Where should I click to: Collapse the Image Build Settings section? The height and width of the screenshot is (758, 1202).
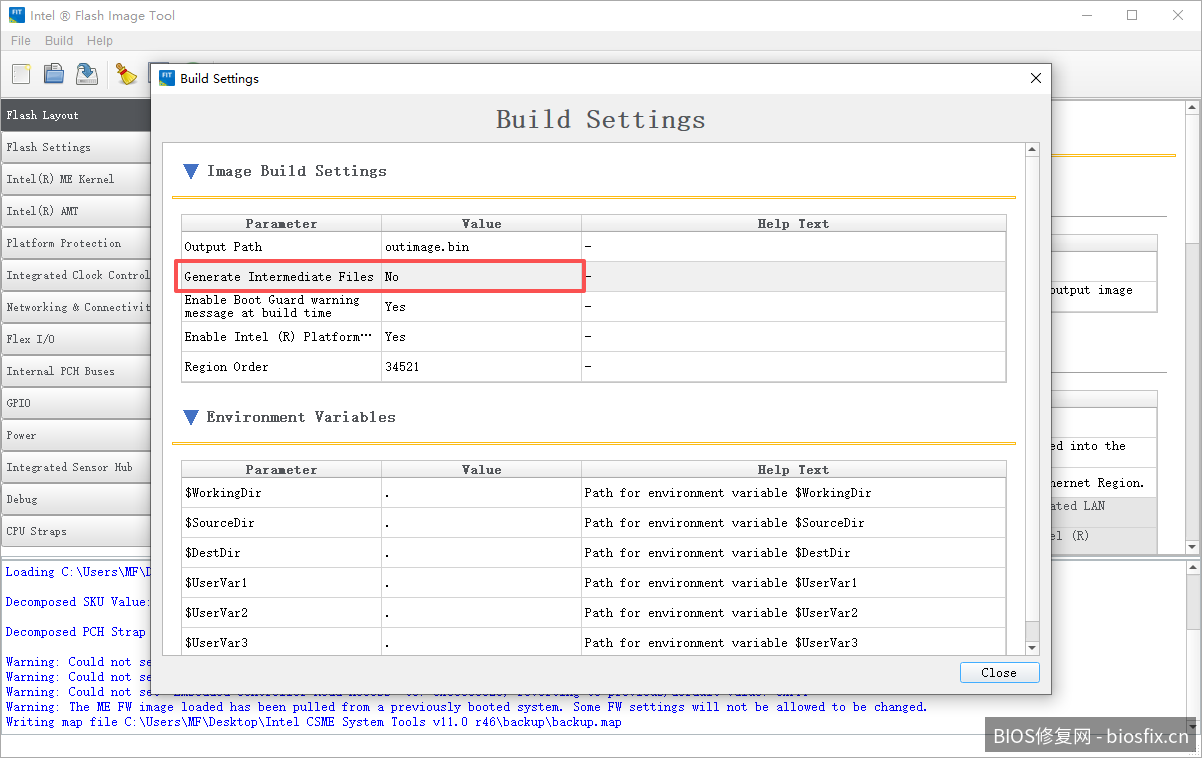point(191,171)
